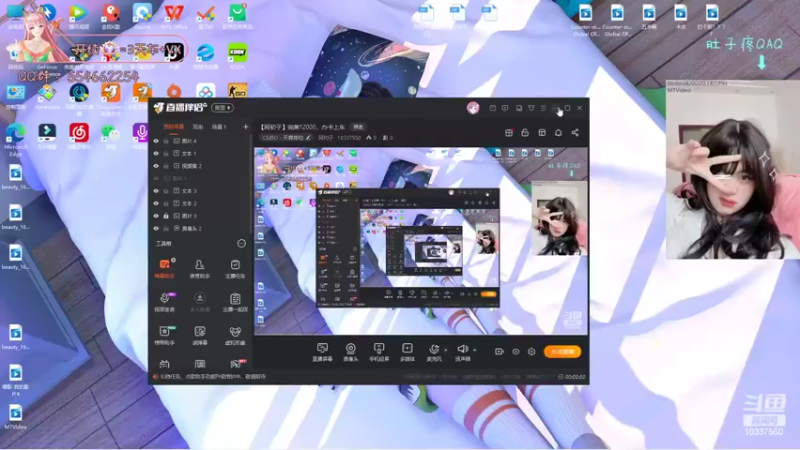Open the mode pill next to app logo

tap(222, 108)
